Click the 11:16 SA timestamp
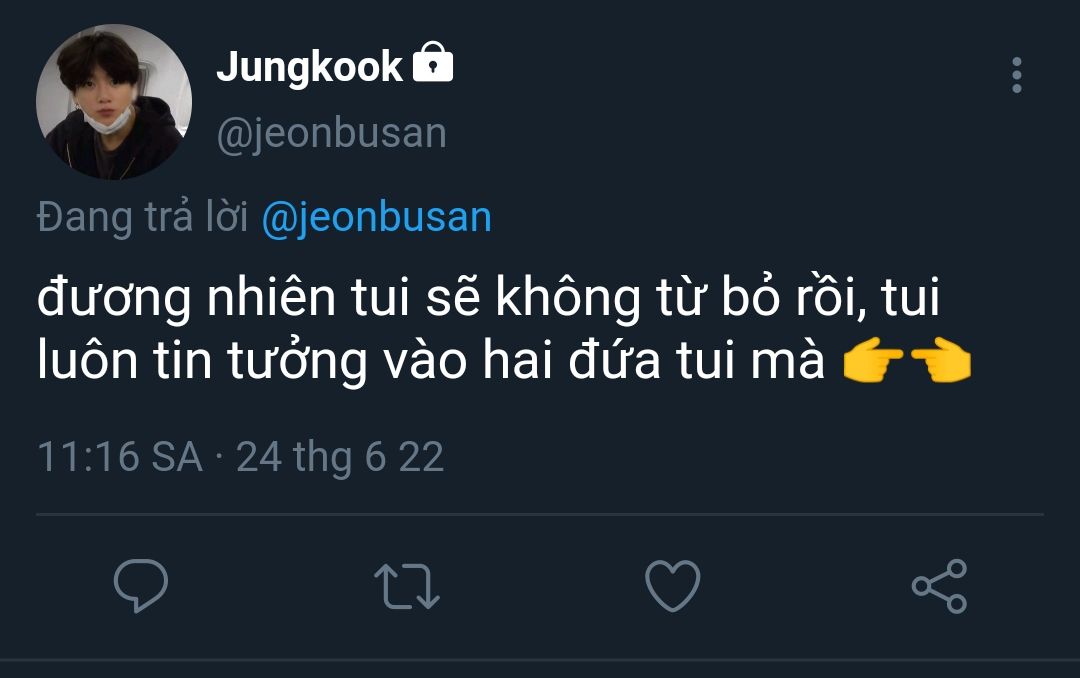 119,457
